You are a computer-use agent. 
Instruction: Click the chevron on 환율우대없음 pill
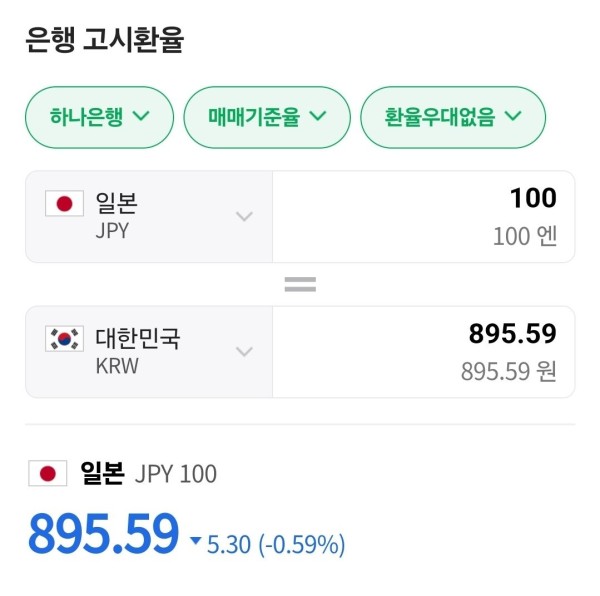(x=513, y=115)
